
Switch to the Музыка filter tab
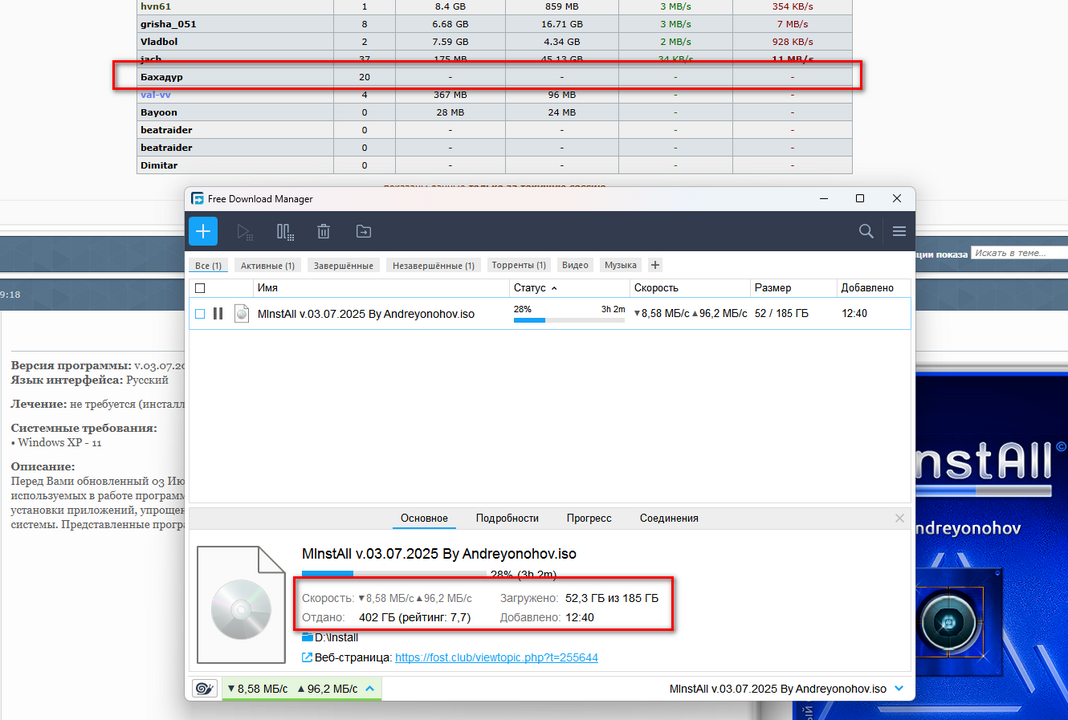coord(621,265)
